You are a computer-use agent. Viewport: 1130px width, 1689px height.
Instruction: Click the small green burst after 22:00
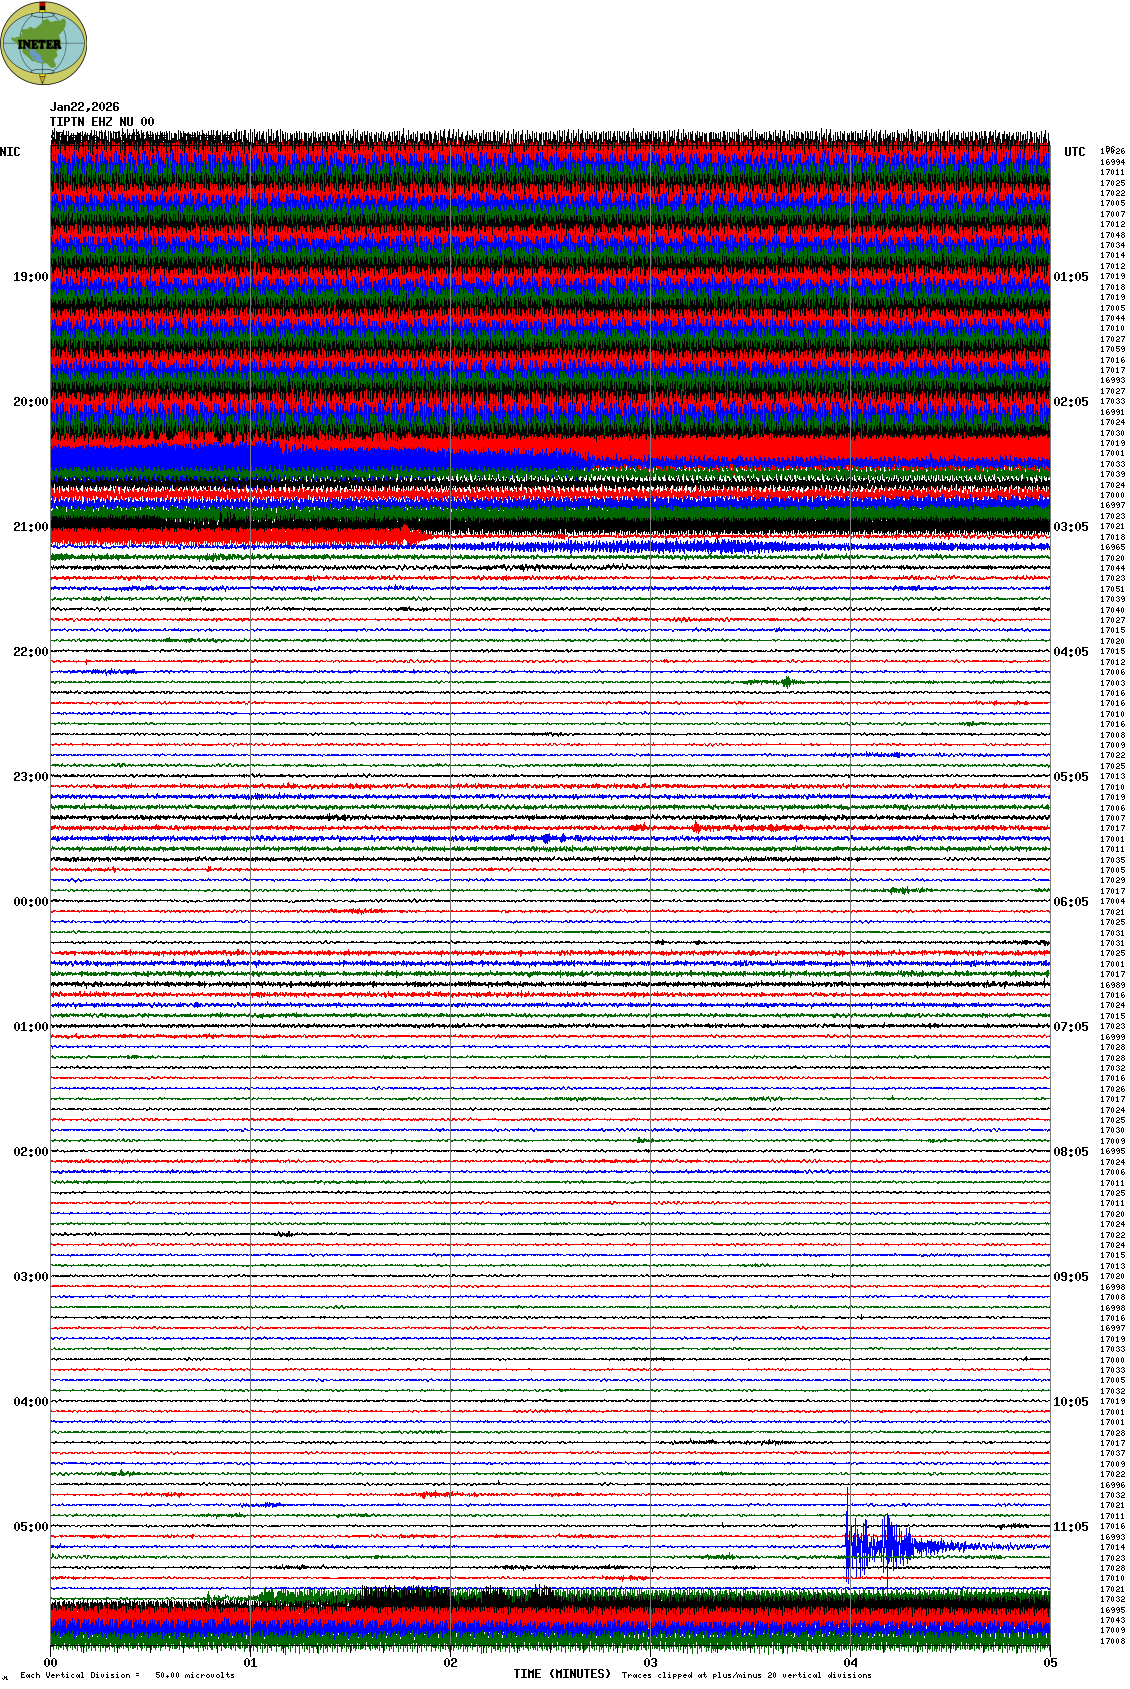click(786, 682)
